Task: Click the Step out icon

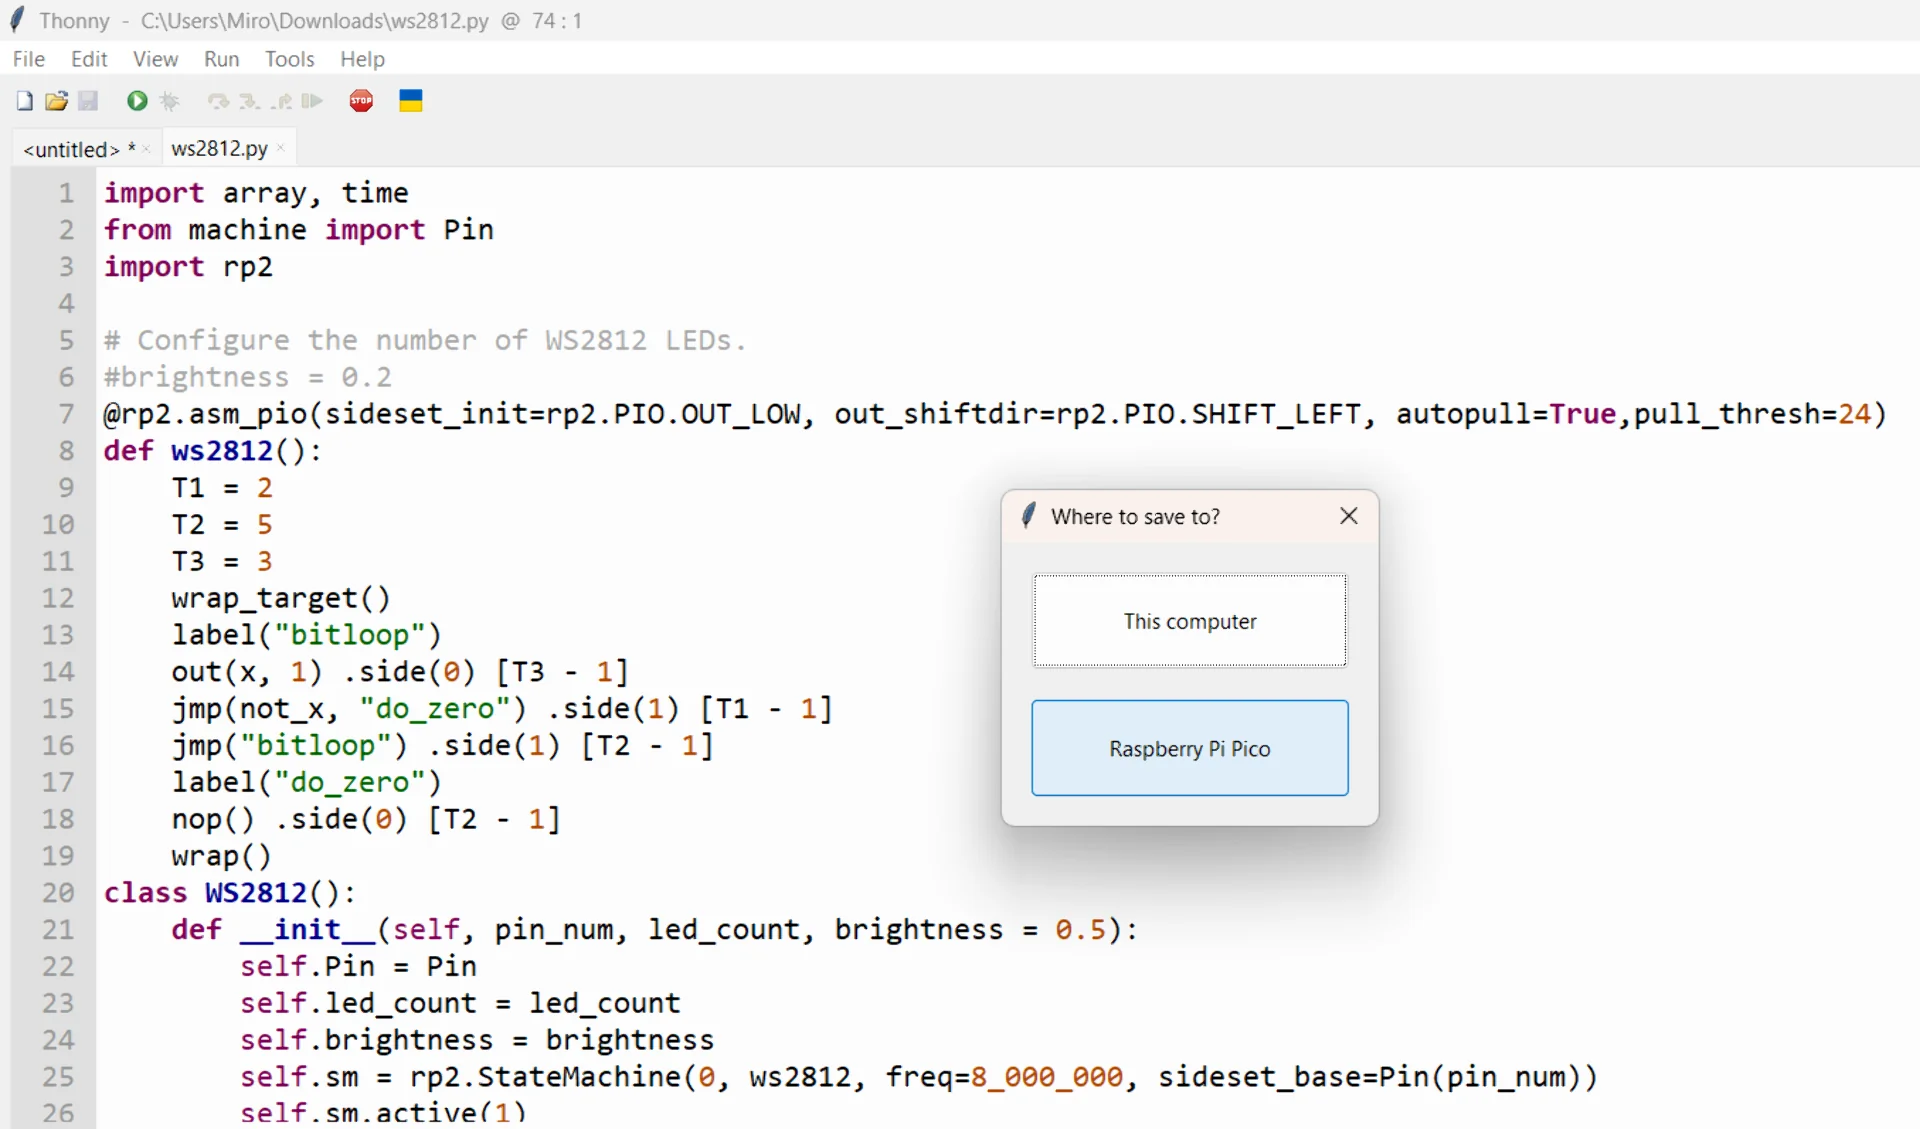Action: coord(282,101)
